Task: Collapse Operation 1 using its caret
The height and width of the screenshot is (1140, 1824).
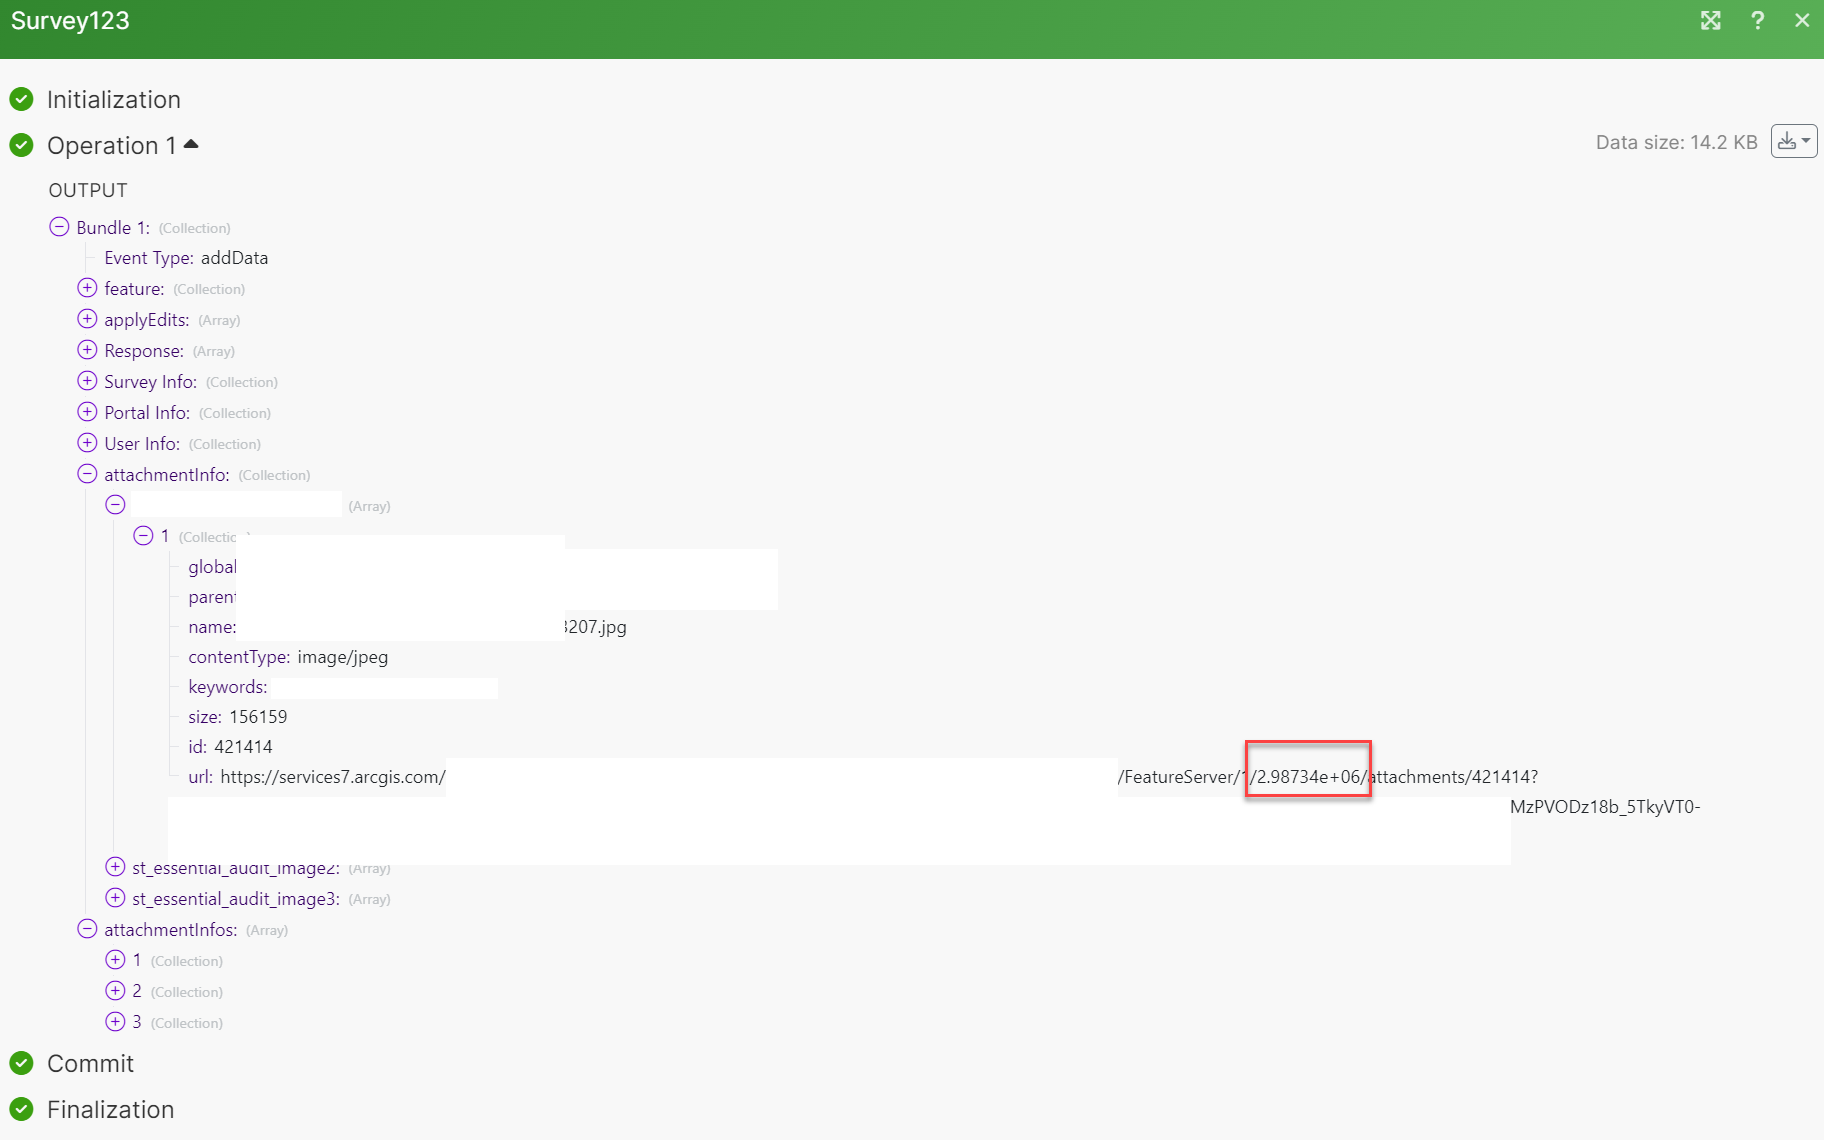Action: (192, 143)
